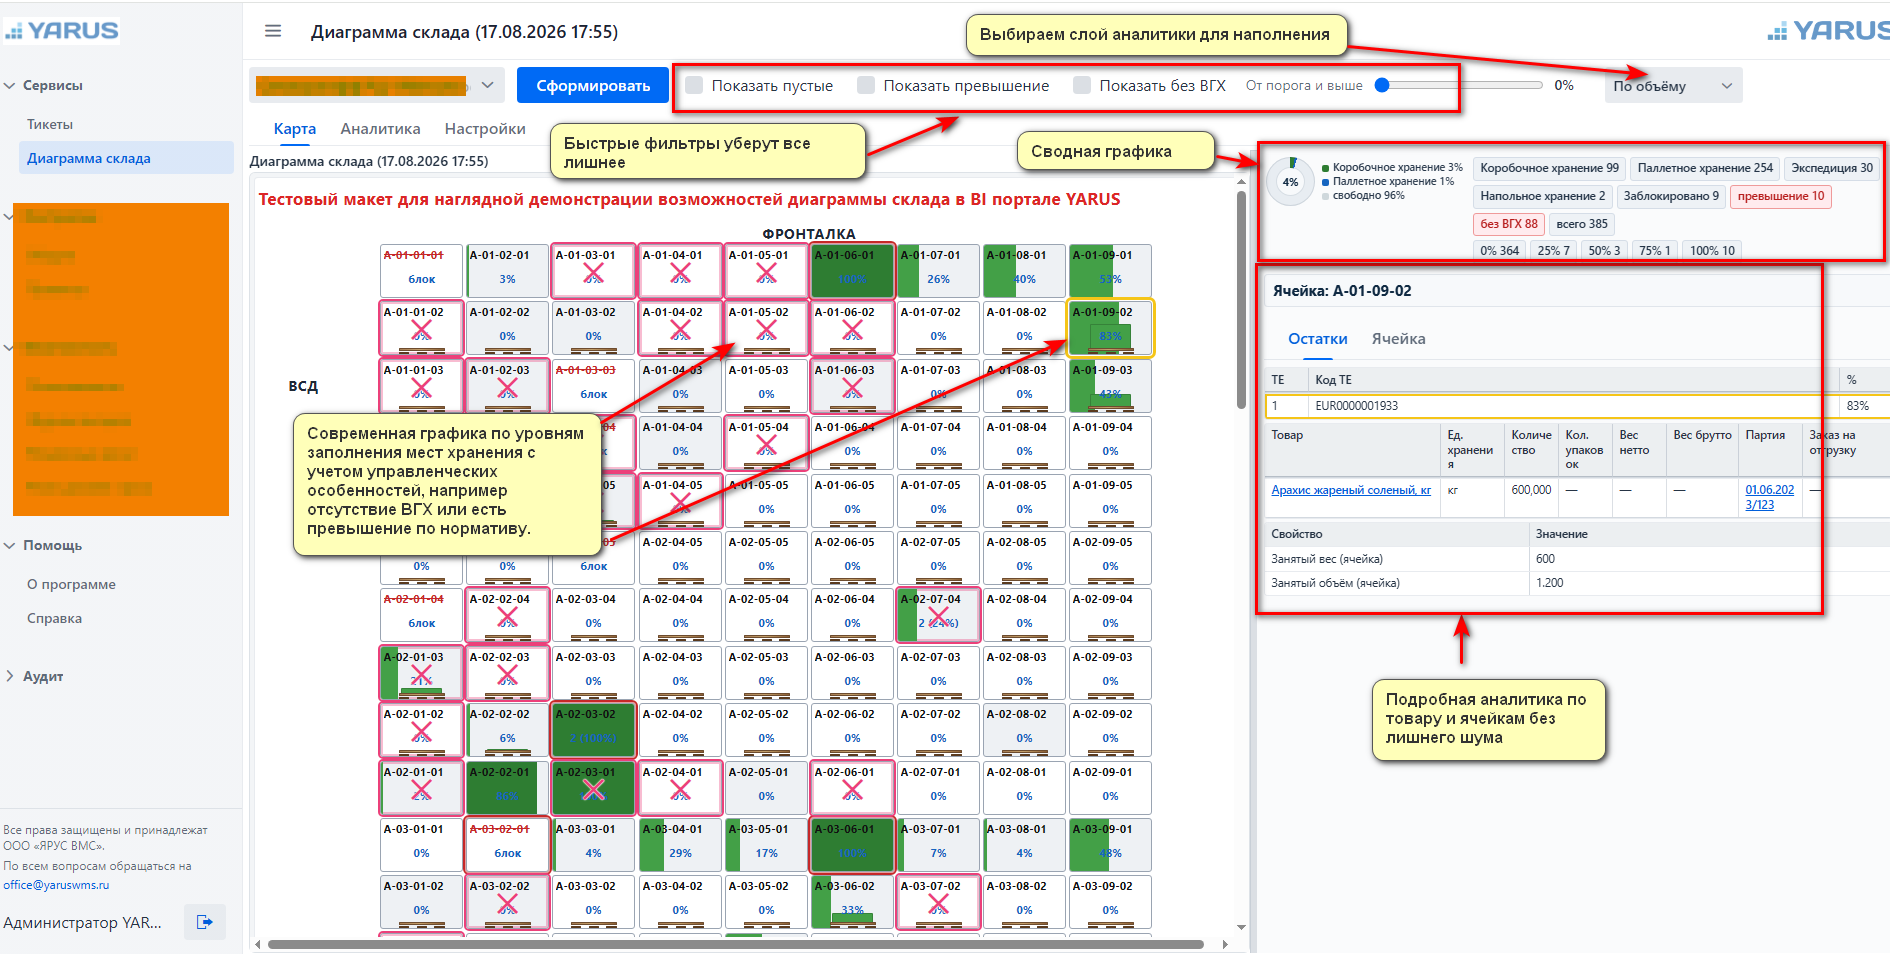Filter by Заблокировано 9 chip
Viewport: 1890px width, 954px height.
click(x=1671, y=196)
